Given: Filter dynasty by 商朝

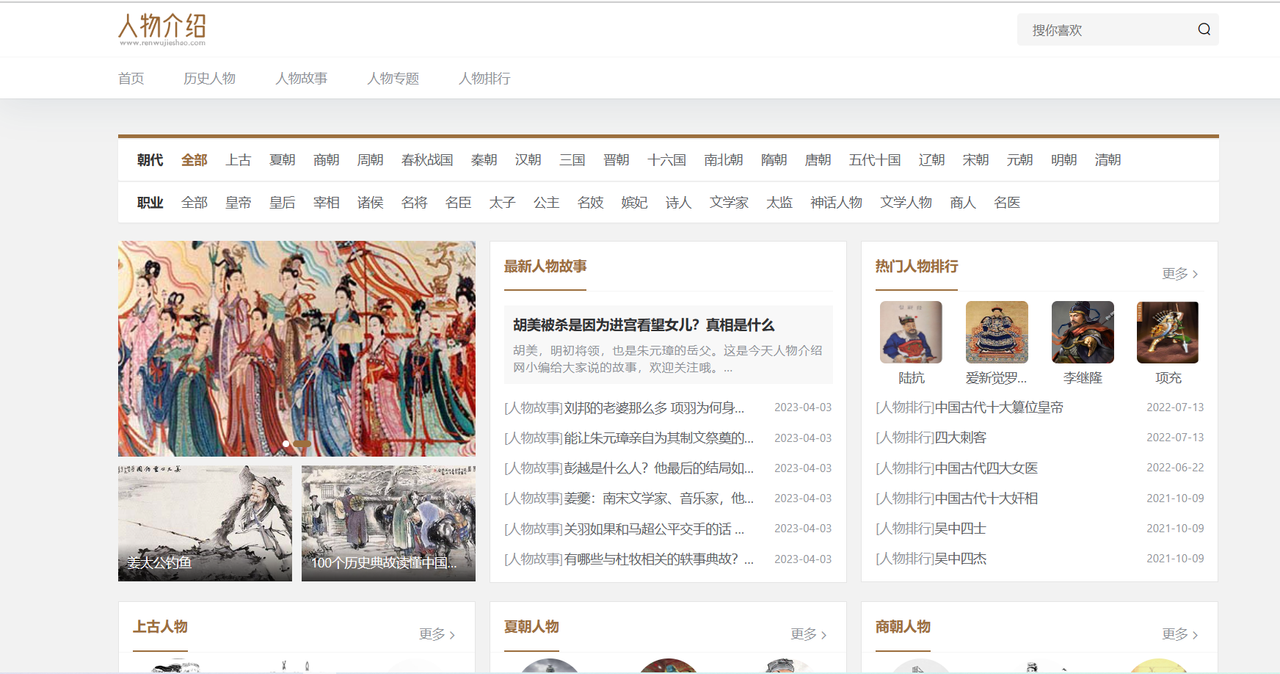Looking at the screenshot, I should 326,160.
